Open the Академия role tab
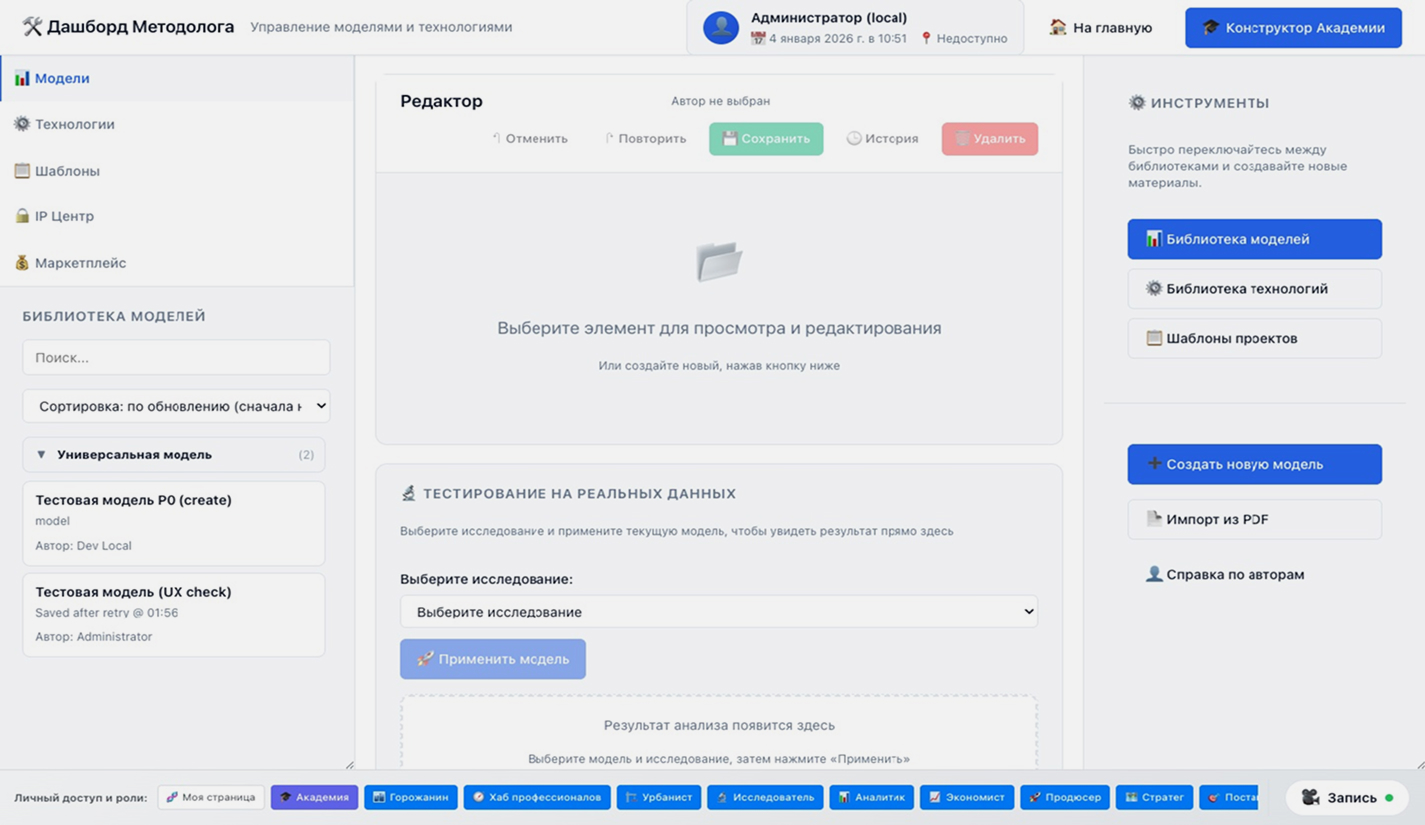Screen dimensions: 1425x825 point(314,797)
